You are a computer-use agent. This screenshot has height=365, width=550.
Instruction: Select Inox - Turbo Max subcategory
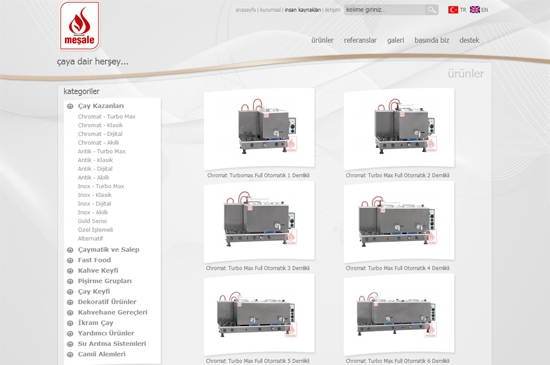(101, 186)
